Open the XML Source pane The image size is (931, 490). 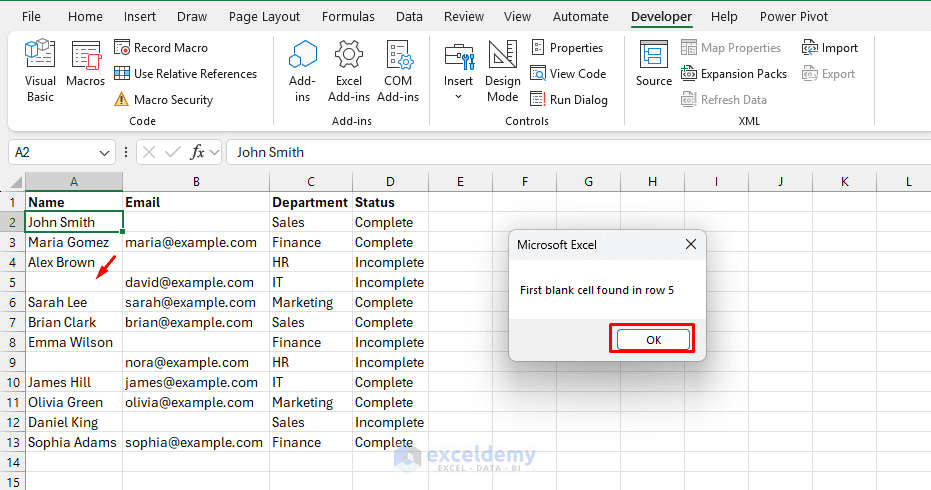pyautogui.click(x=654, y=63)
